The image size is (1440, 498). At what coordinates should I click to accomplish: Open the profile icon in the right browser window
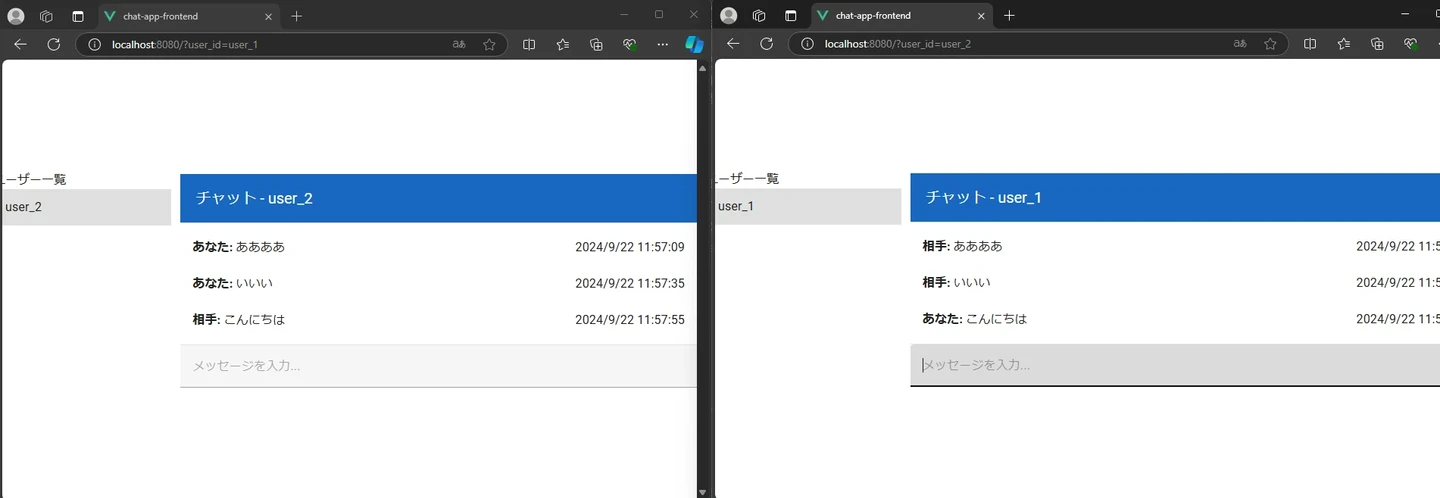[729, 16]
